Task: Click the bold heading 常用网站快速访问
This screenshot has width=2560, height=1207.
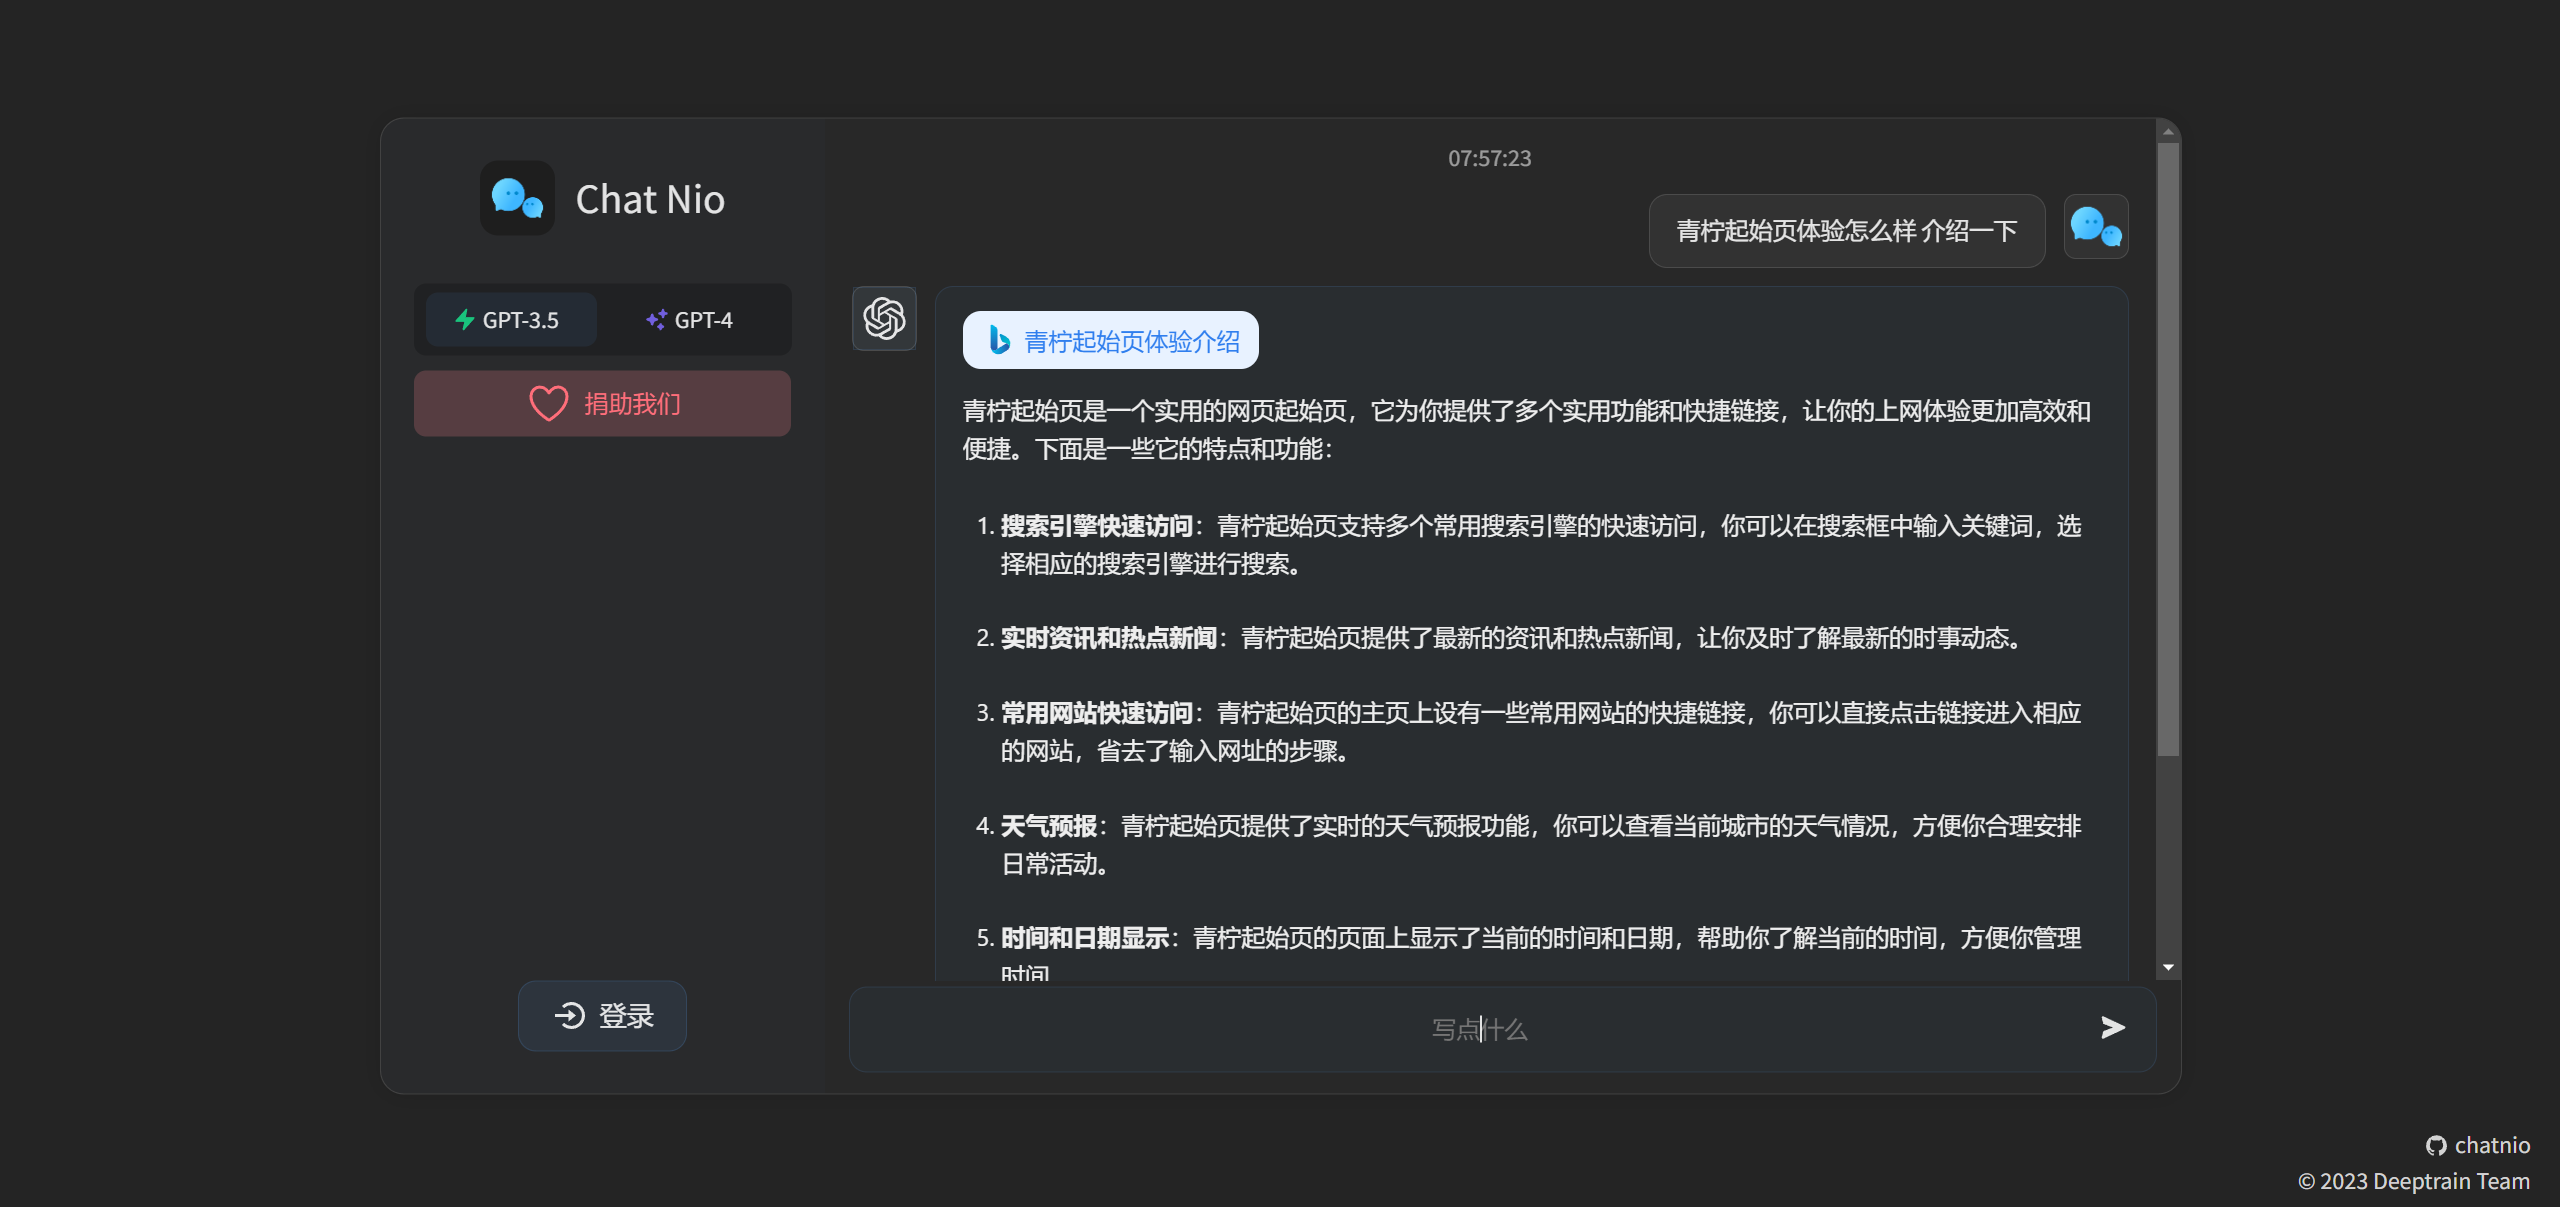Action: tap(1097, 713)
